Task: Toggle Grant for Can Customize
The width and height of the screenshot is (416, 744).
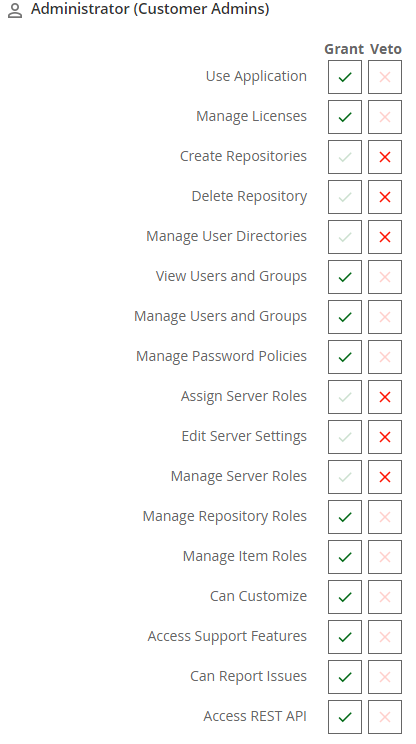Action: tap(345, 596)
